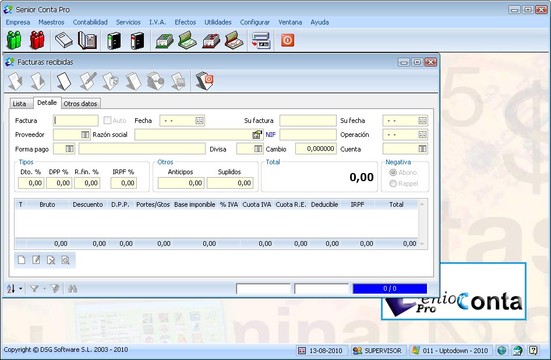Open the red people icon in main toolbar
The image size is (551, 360).
coord(37,40)
